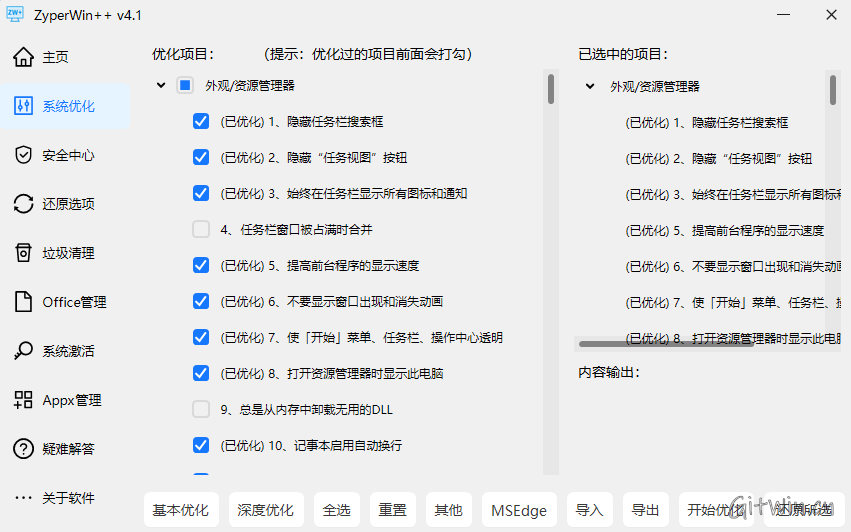This screenshot has height=532, width=851.
Task: Select the 系统优化 sliders icon
Action: pyautogui.click(x=24, y=106)
